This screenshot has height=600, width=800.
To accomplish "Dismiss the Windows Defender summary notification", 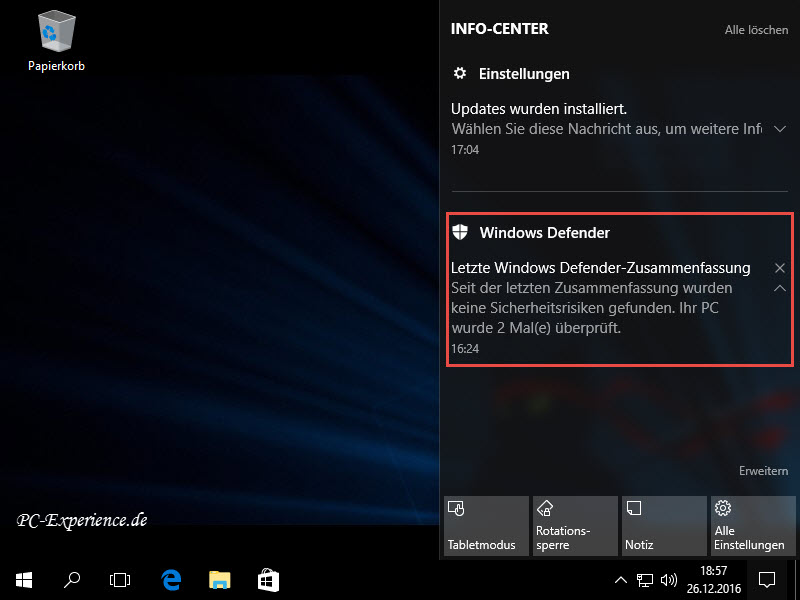I will 780,268.
